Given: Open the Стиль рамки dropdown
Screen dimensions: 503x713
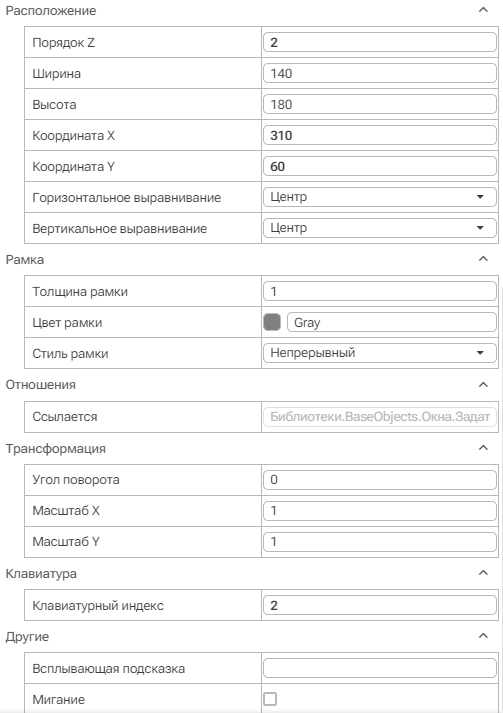Looking at the screenshot, I should click(x=380, y=353).
